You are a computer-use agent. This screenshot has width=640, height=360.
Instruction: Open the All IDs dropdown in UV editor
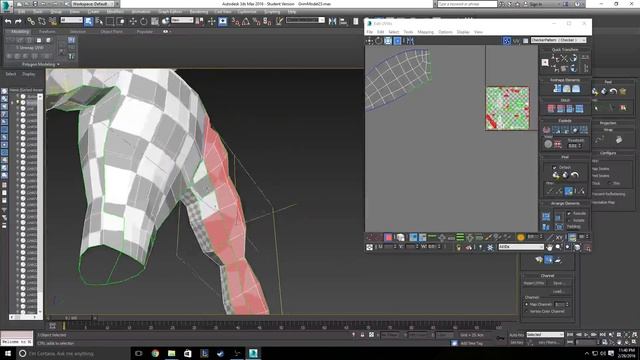(521, 247)
